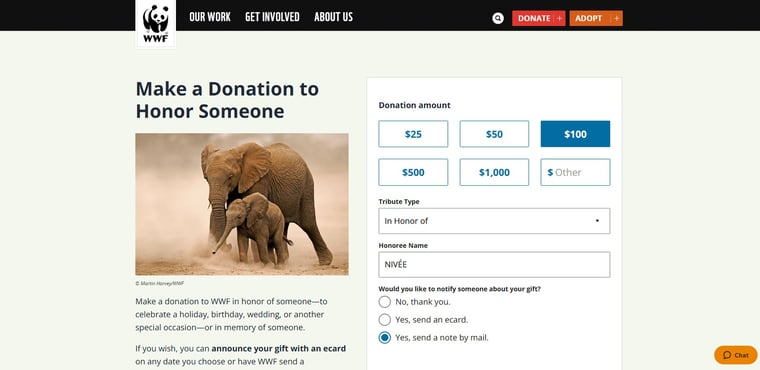Choose the $25 donation amount
This screenshot has width=760, height=370.
tap(413, 134)
